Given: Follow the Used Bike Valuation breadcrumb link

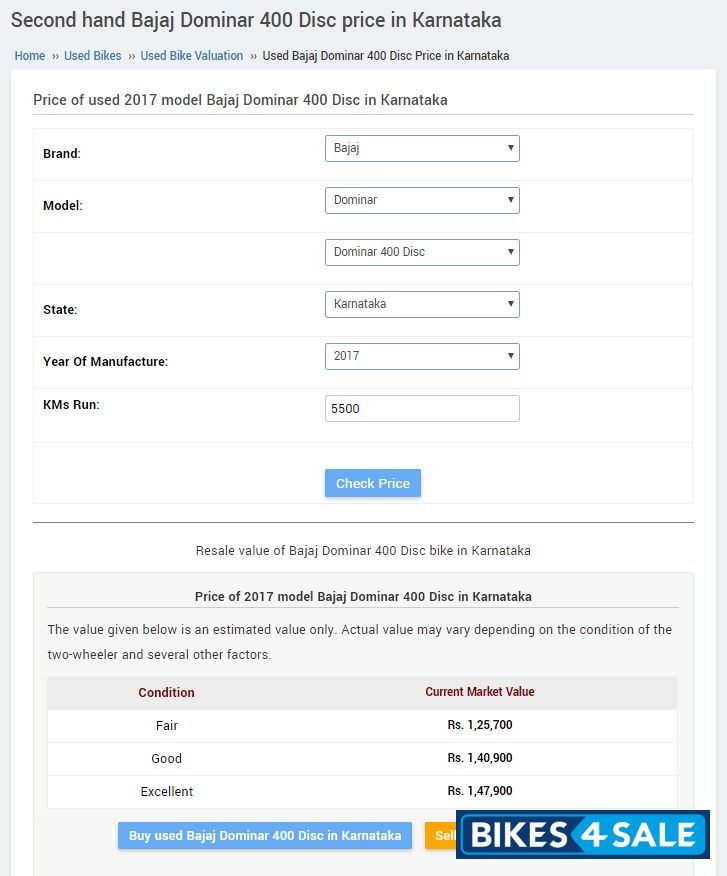Looking at the screenshot, I should (192, 56).
